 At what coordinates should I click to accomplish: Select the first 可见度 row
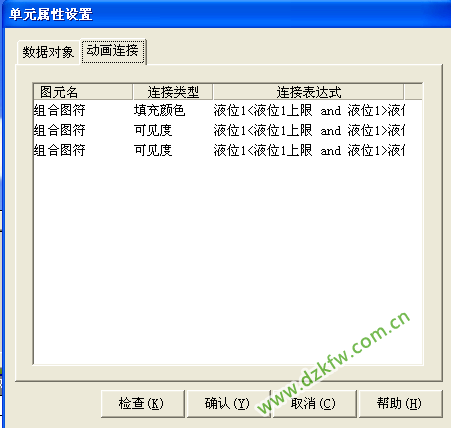point(219,130)
